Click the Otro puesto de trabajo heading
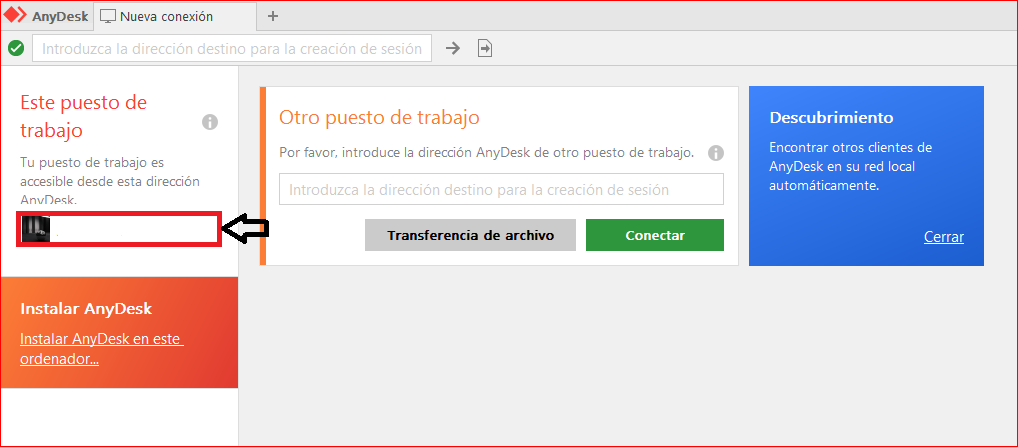This screenshot has height=447, width=1018. (379, 117)
